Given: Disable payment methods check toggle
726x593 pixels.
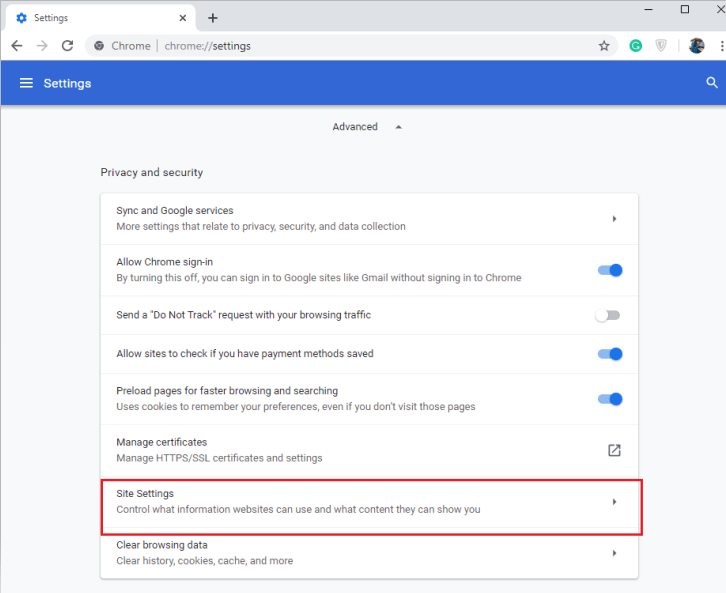Looking at the screenshot, I should (610, 354).
